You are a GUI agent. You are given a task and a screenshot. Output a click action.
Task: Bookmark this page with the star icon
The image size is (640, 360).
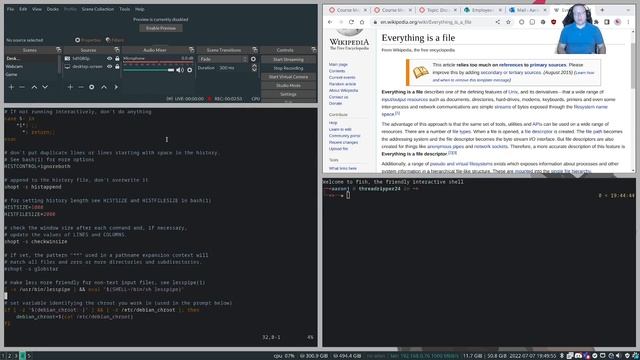pos(508,22)
